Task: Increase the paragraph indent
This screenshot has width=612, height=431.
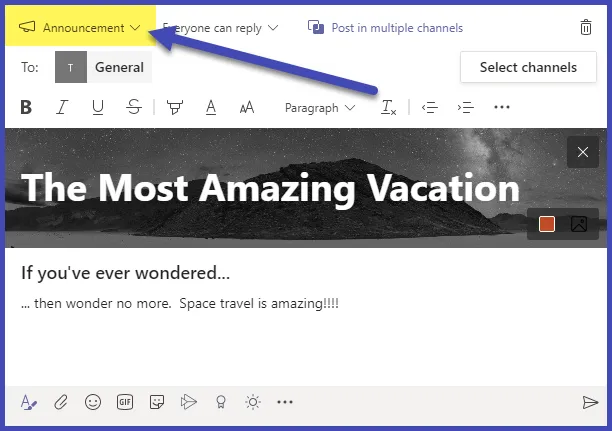Action: (465, 107)
